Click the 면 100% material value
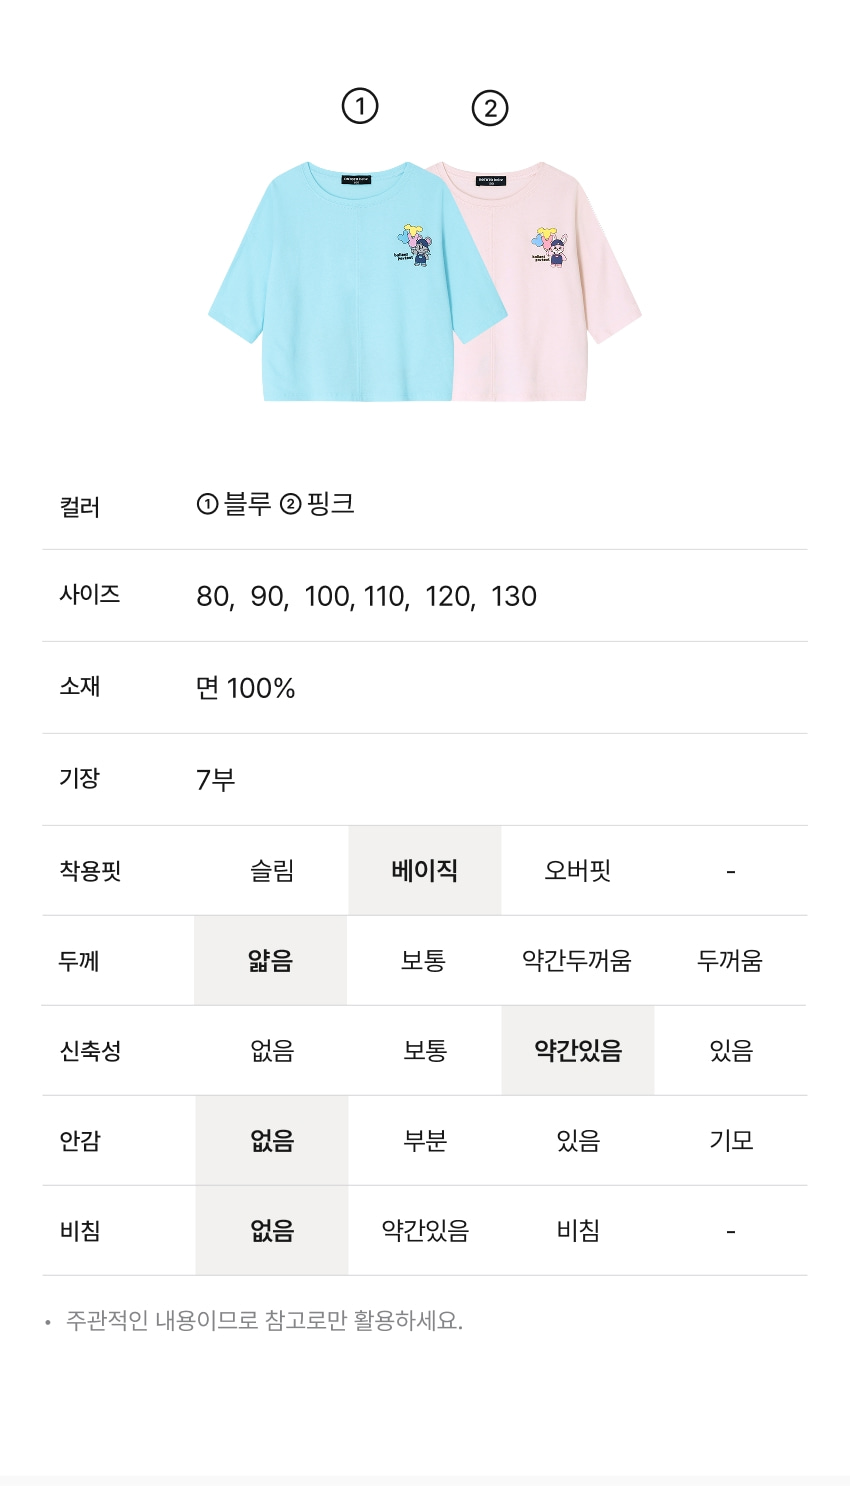 coord(246,689)
